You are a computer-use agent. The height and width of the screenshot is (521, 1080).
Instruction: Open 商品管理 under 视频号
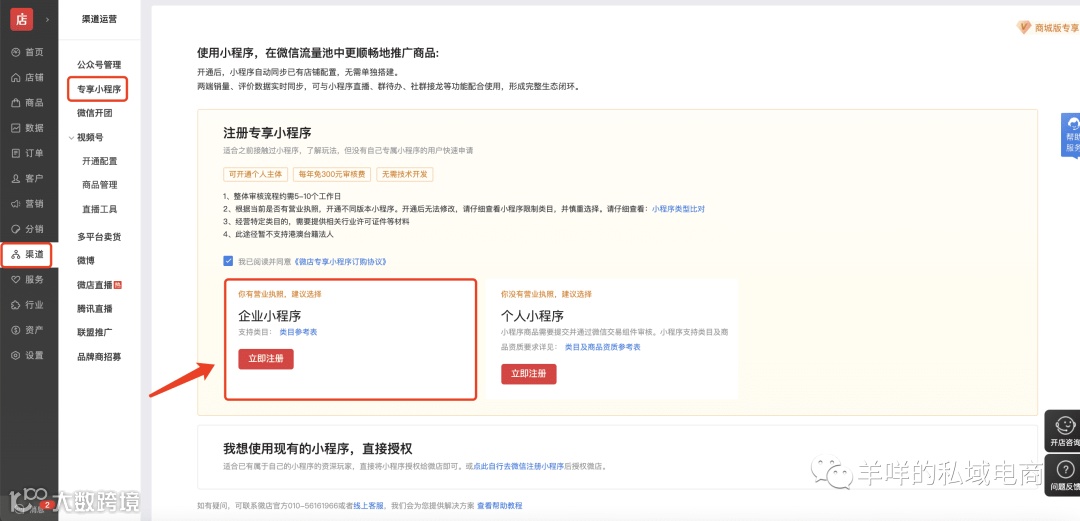[x=100, y=185]
